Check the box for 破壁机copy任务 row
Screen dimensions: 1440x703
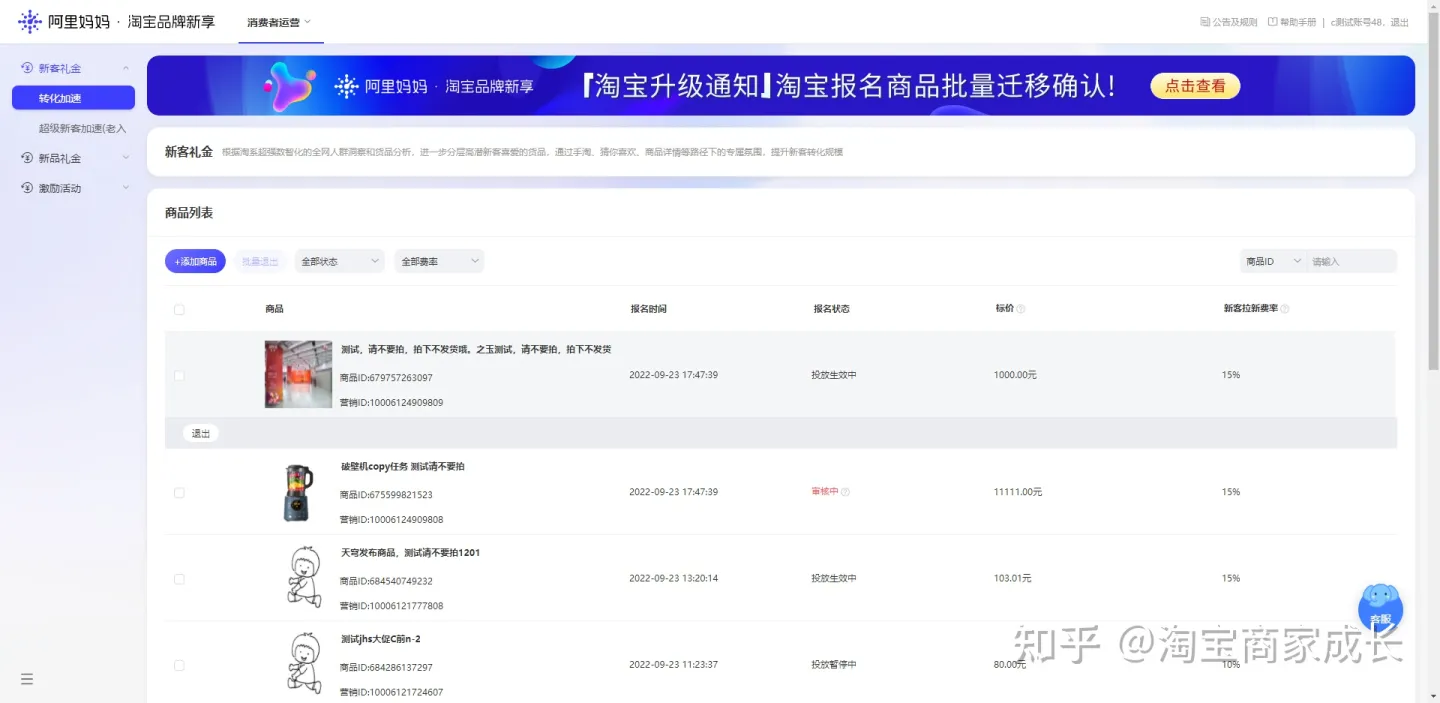179,493
